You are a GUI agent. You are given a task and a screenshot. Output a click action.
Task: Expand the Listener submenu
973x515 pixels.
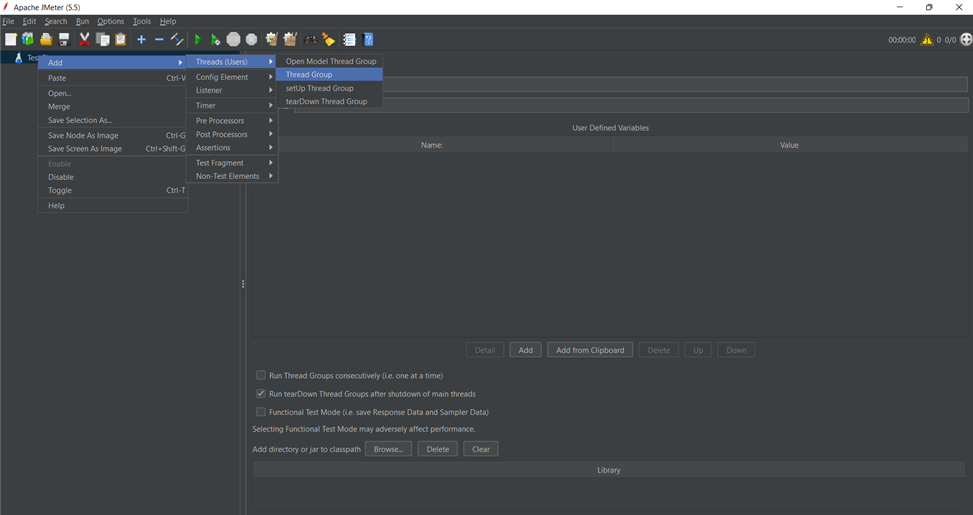pyautogui.click(x=232, y=90)
